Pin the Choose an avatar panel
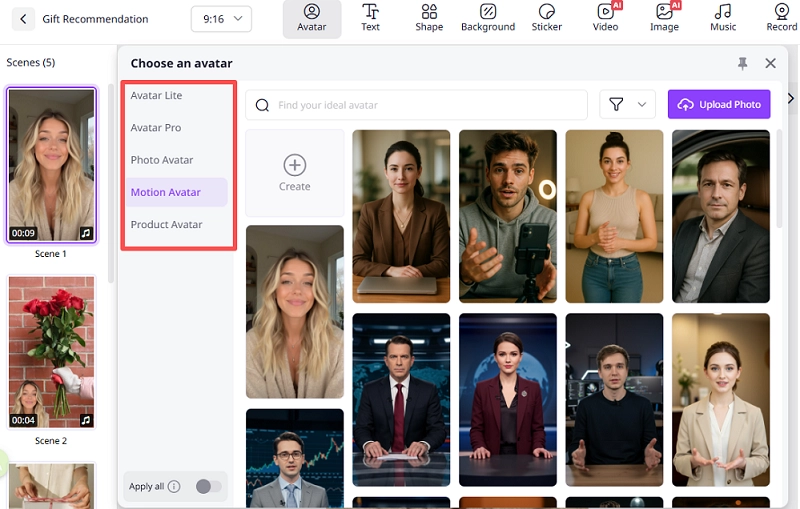The height and width of the screenshot is (509, 800). point(742,63)
